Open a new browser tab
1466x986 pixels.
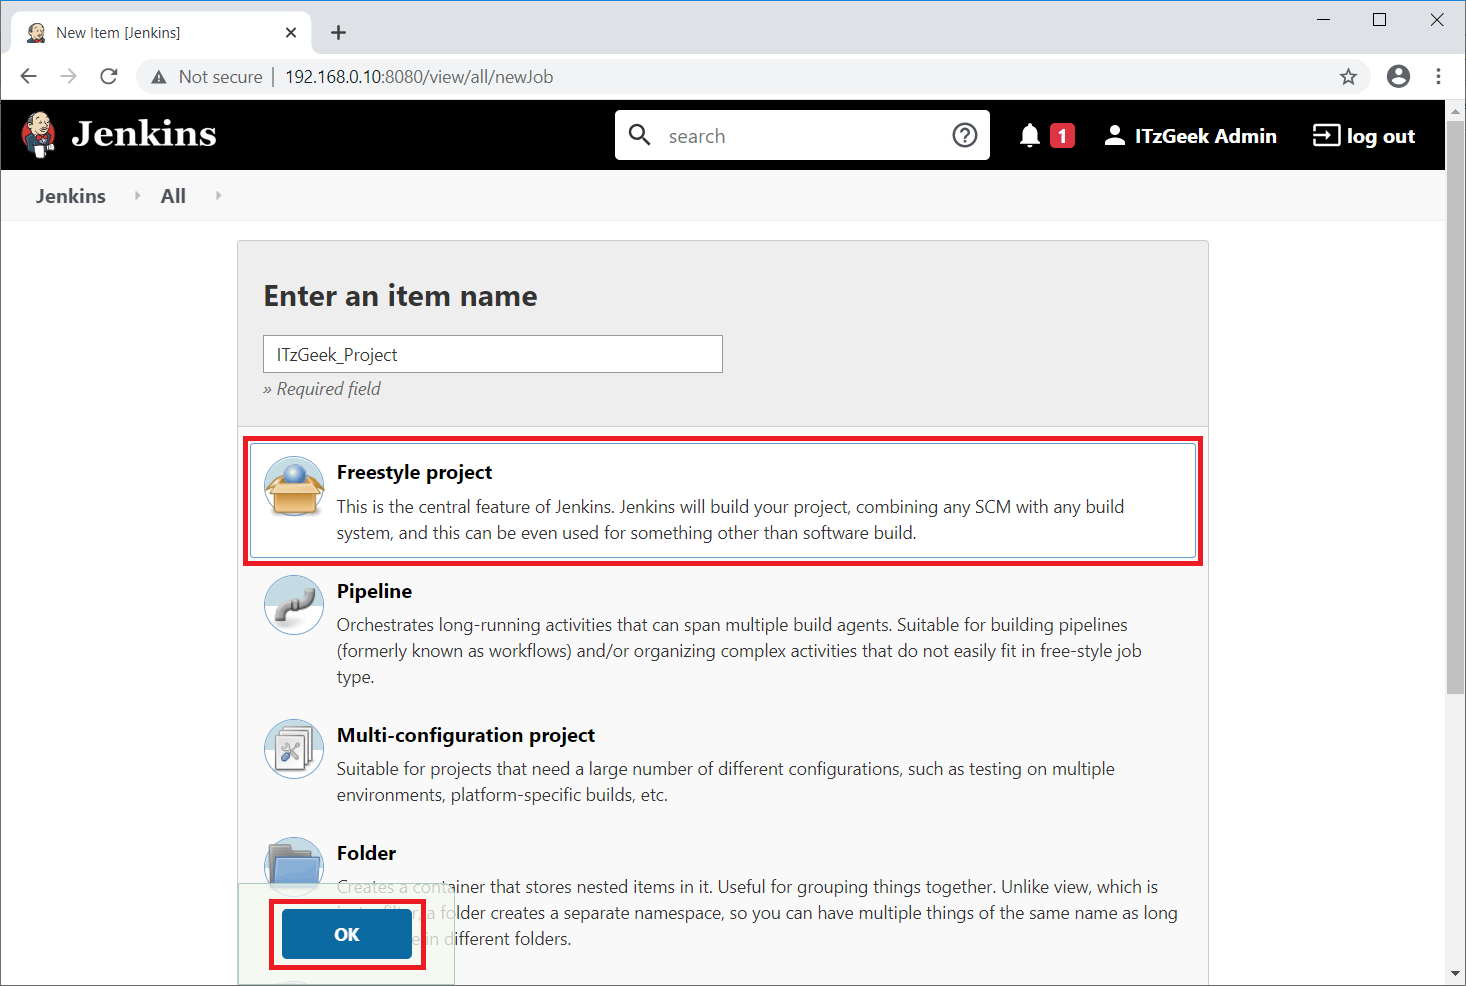[339, 33]
